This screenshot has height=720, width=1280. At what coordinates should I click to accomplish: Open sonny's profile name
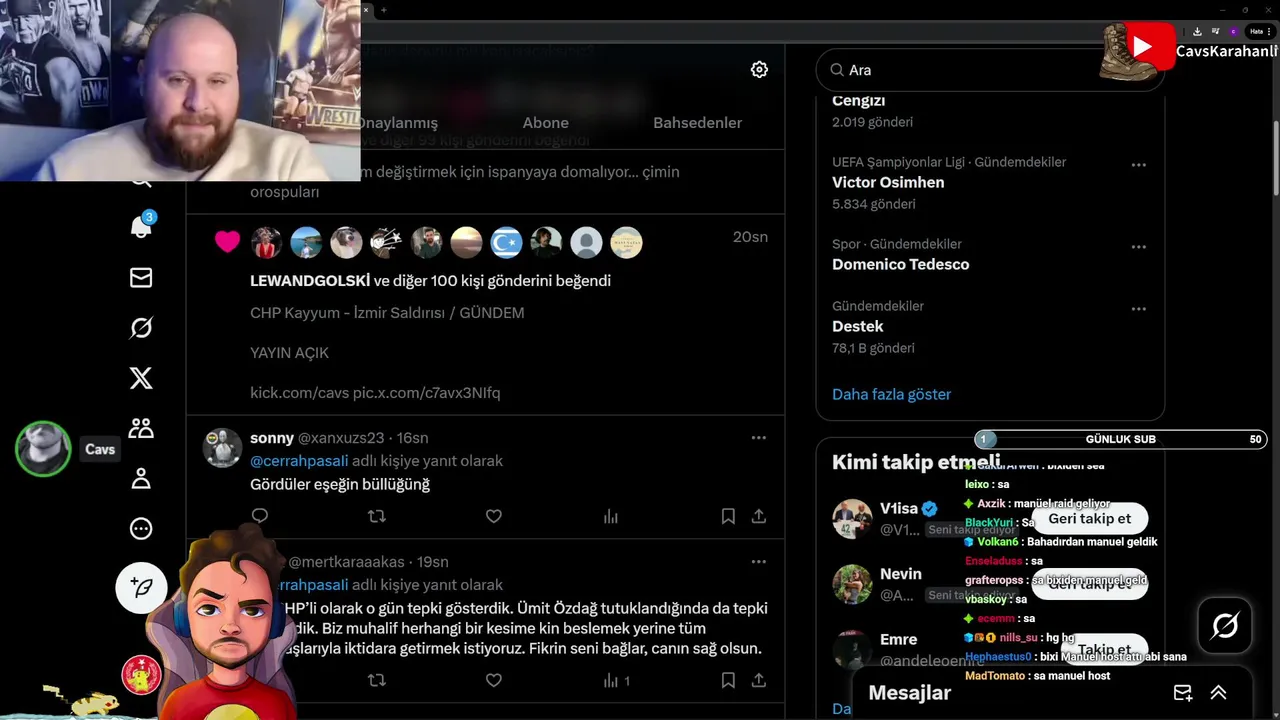[x=272, y=438]
